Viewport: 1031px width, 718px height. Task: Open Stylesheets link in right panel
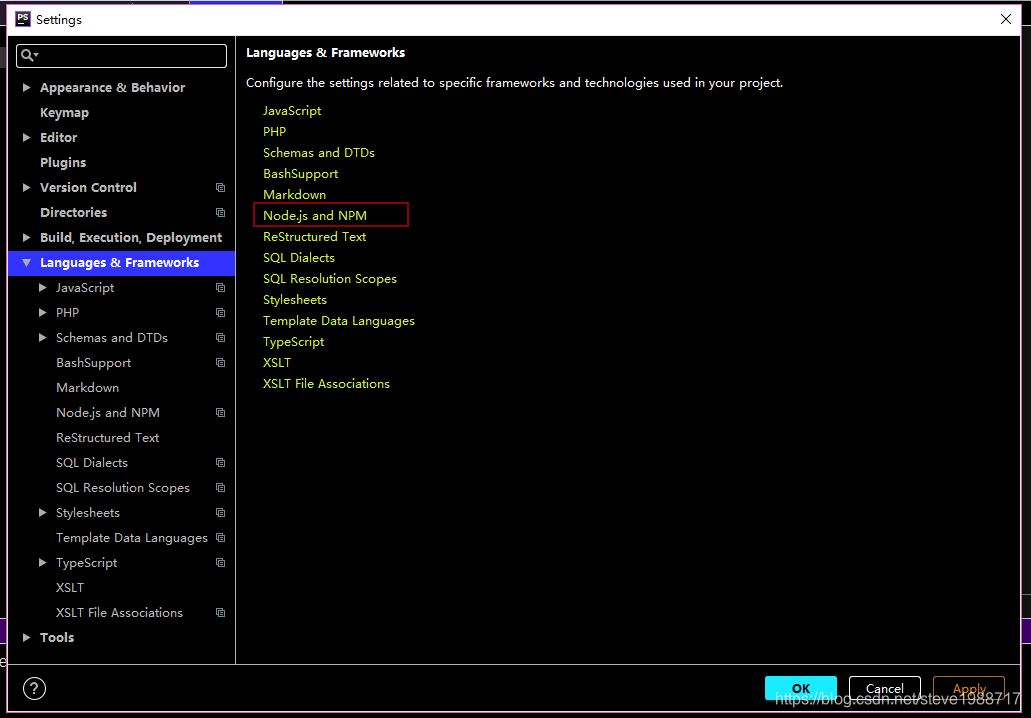click(295, 300)
